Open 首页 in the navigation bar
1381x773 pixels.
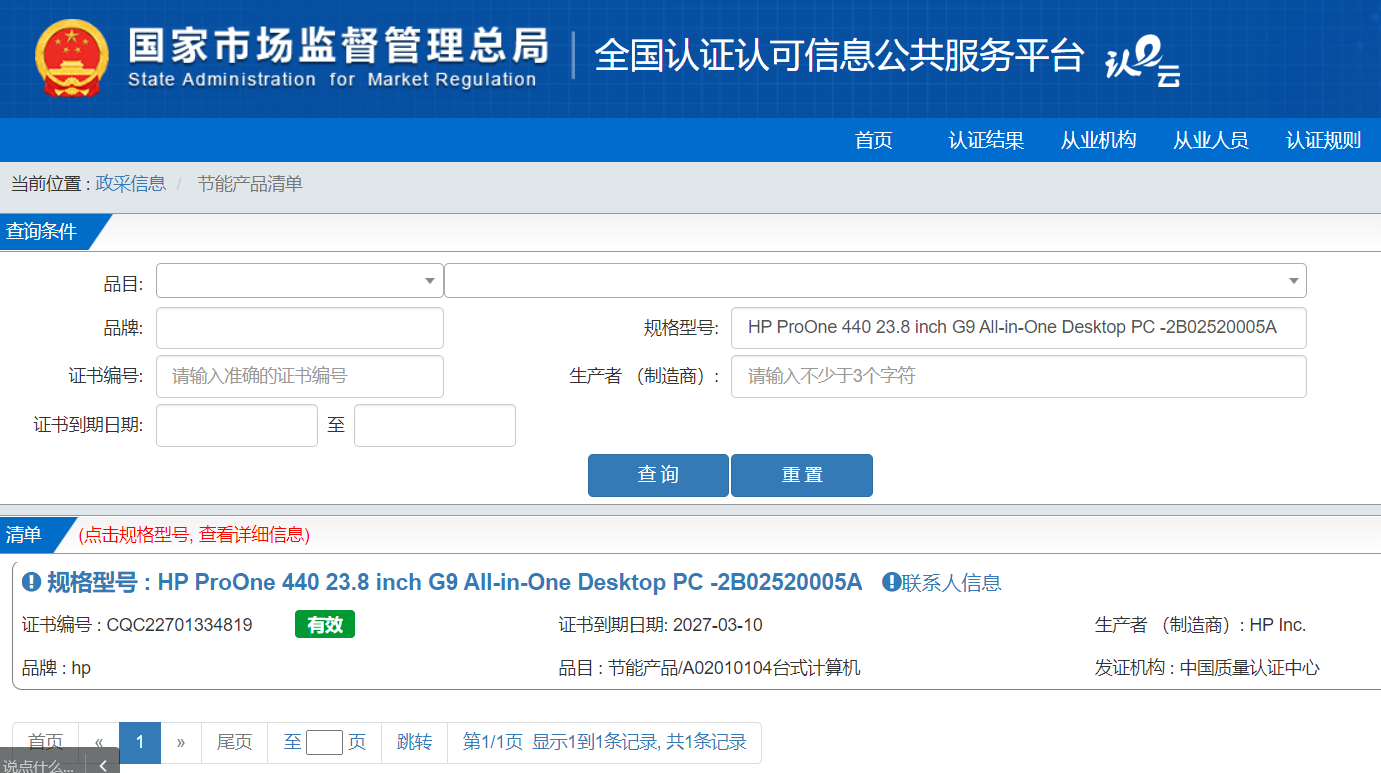[873, 140]
